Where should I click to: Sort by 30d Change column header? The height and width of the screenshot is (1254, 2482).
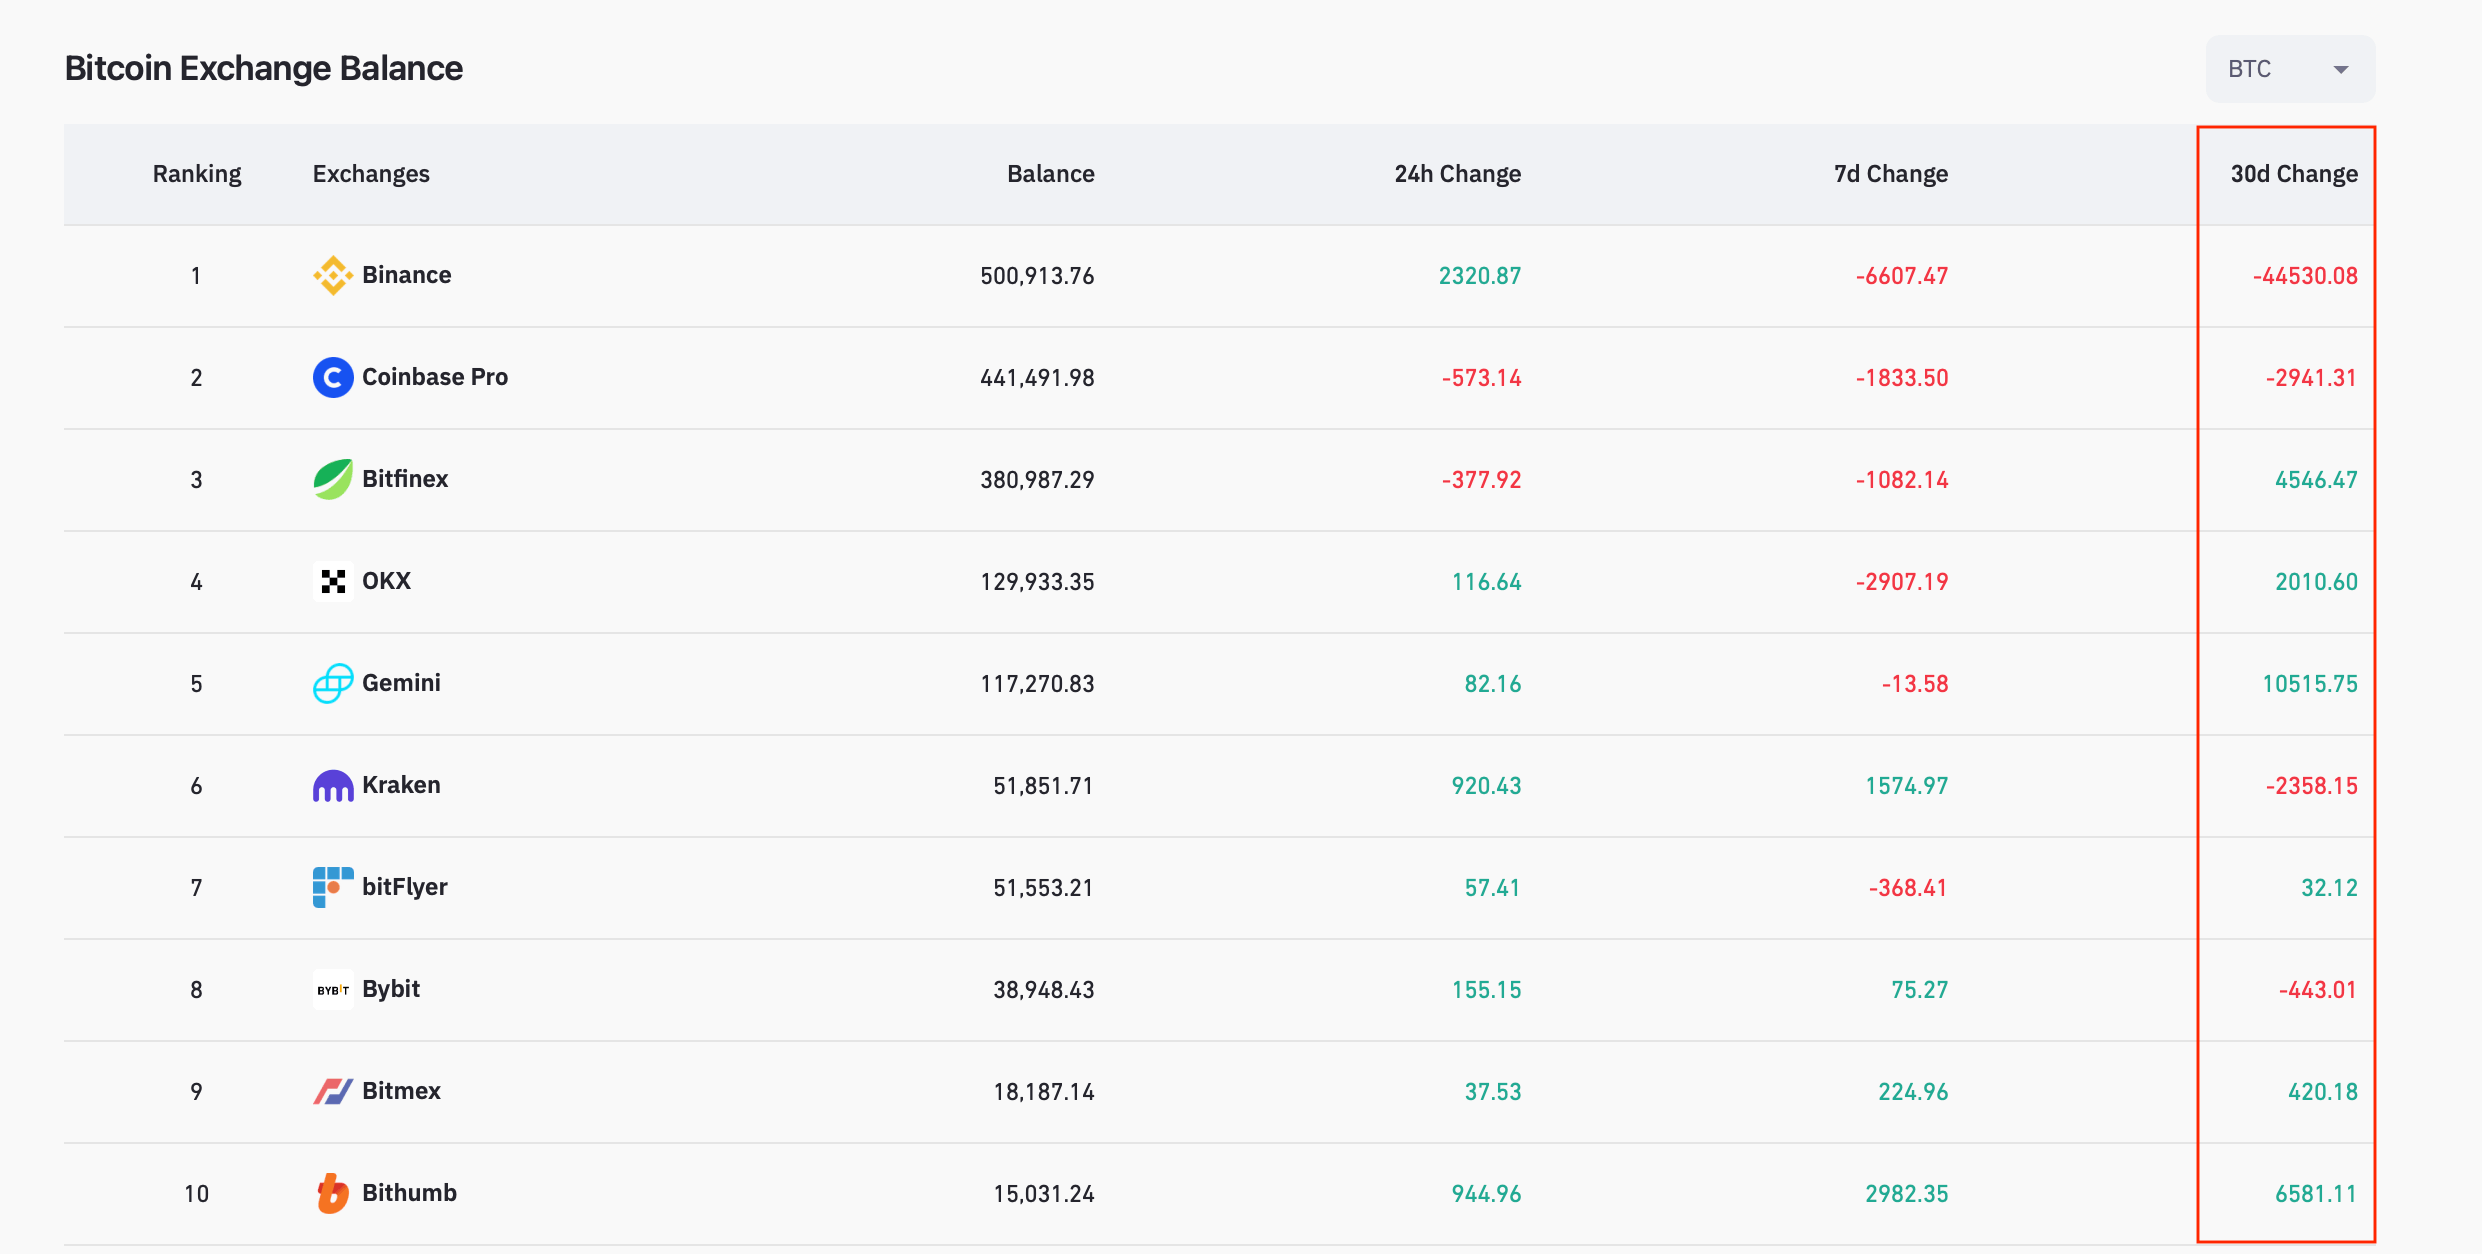(x=2293, y=174)
